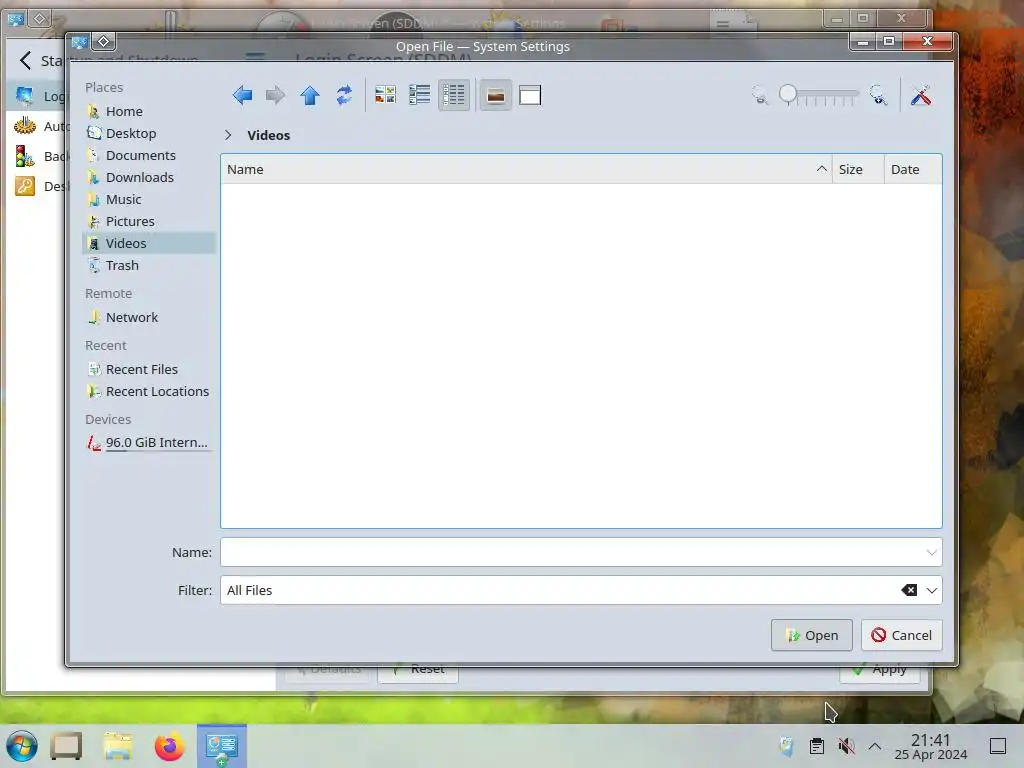Go back with the blue left arrow
This screenshot has width=1024, height=768.
pos(242,95)
